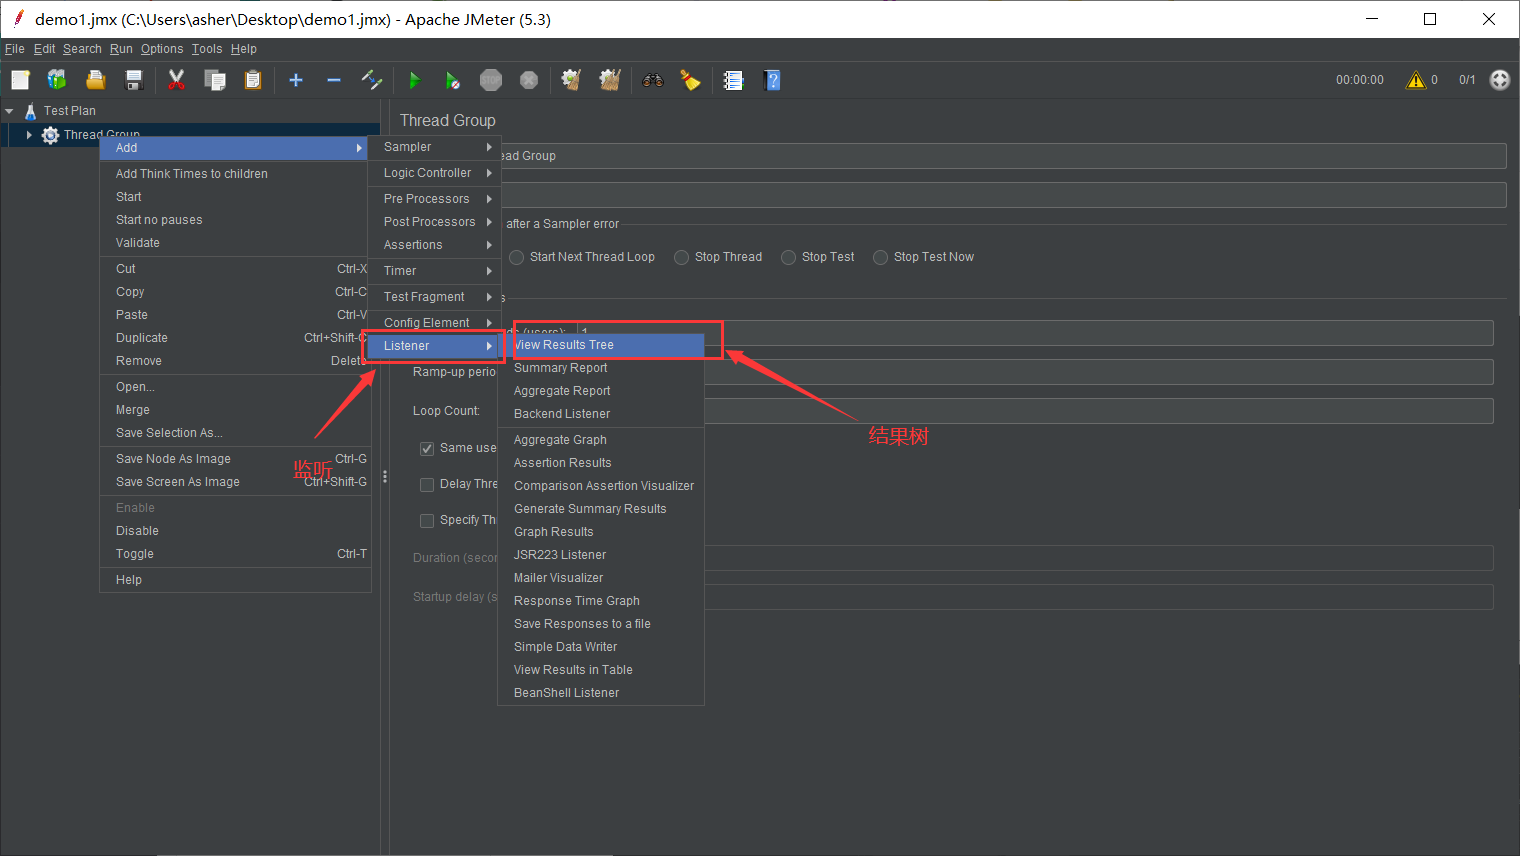The image size is (1520, 856).
Task: Expand the Sampler submenu
Action: (433, 147)
